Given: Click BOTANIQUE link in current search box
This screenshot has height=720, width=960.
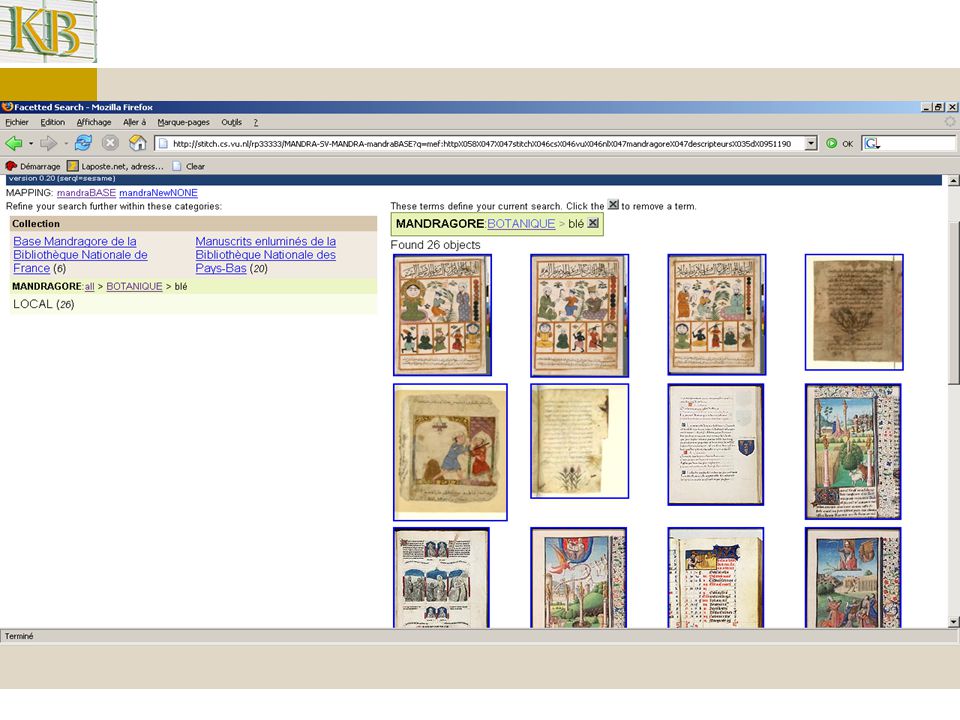Looking at the screenshot, I should tap(521, 223).
